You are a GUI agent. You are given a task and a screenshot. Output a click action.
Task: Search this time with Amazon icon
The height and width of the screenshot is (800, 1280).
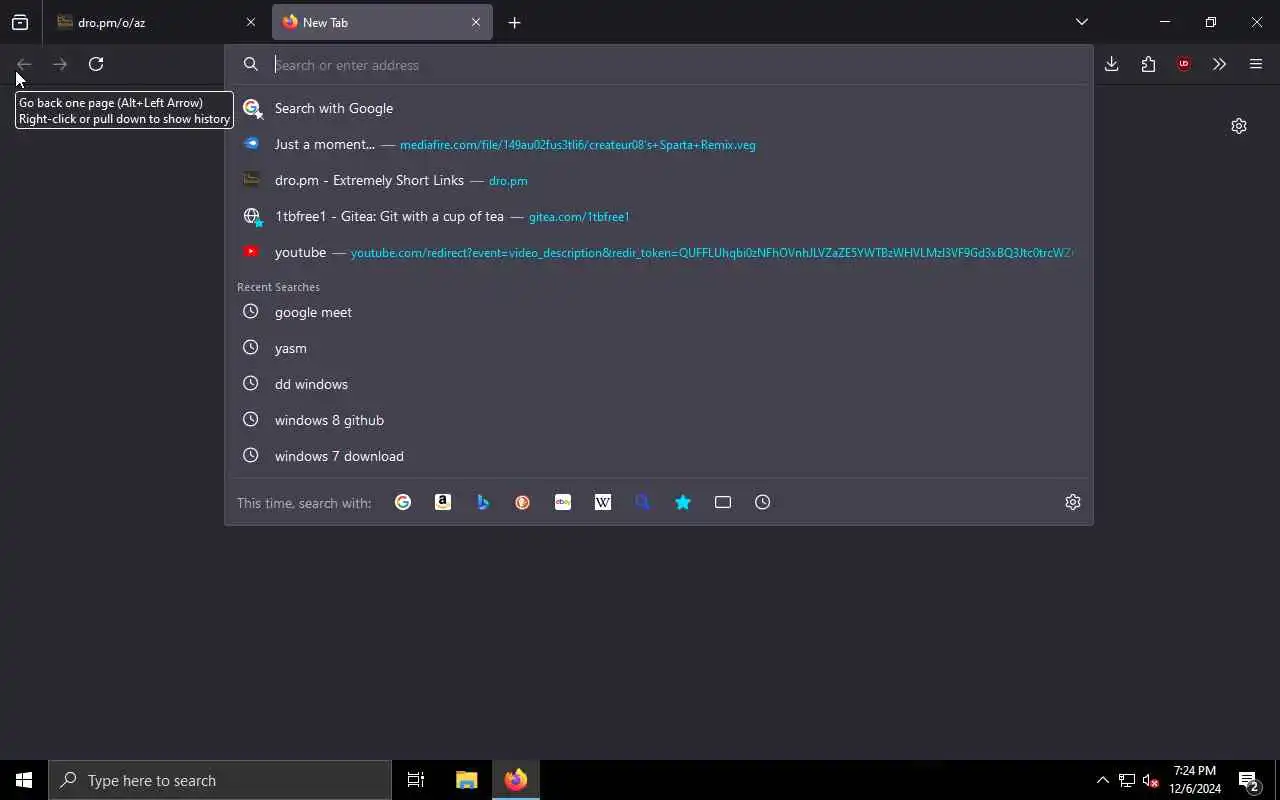443,502
